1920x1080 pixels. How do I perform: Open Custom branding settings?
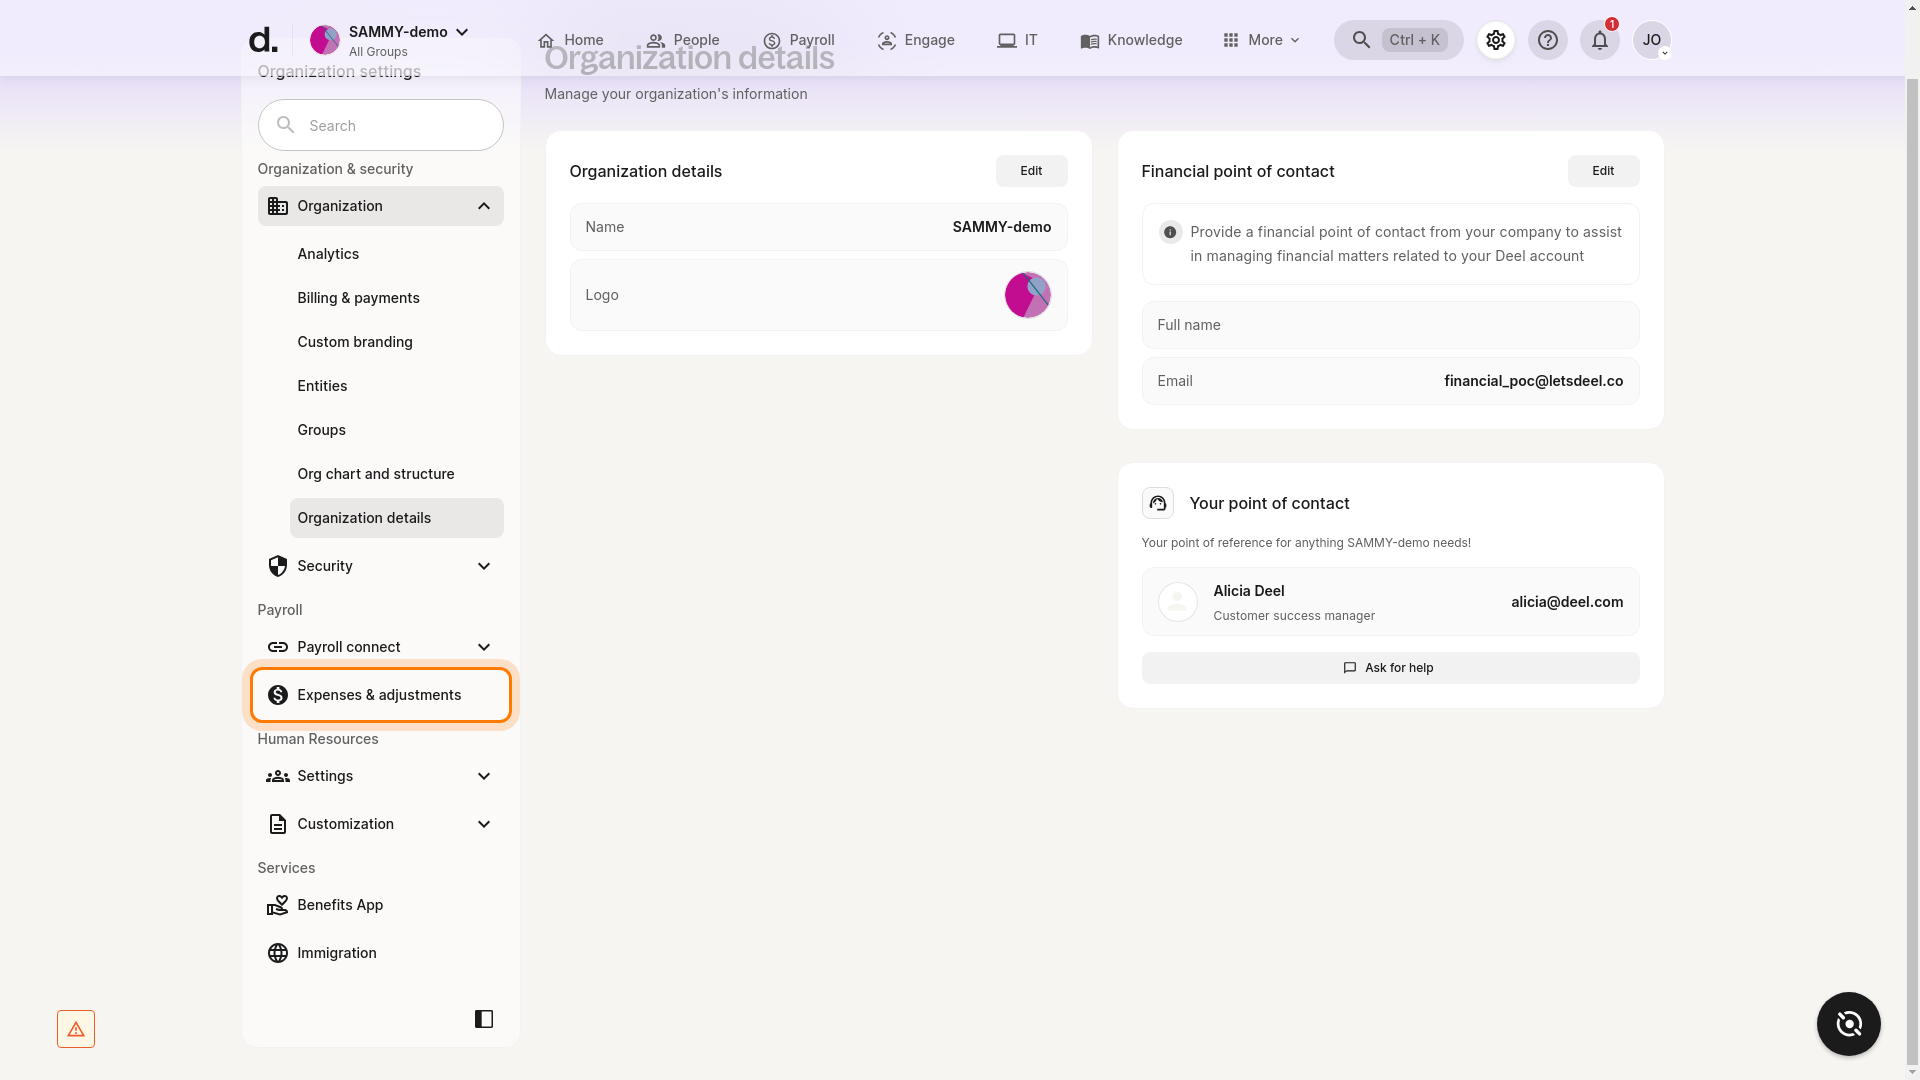(355, 342)
